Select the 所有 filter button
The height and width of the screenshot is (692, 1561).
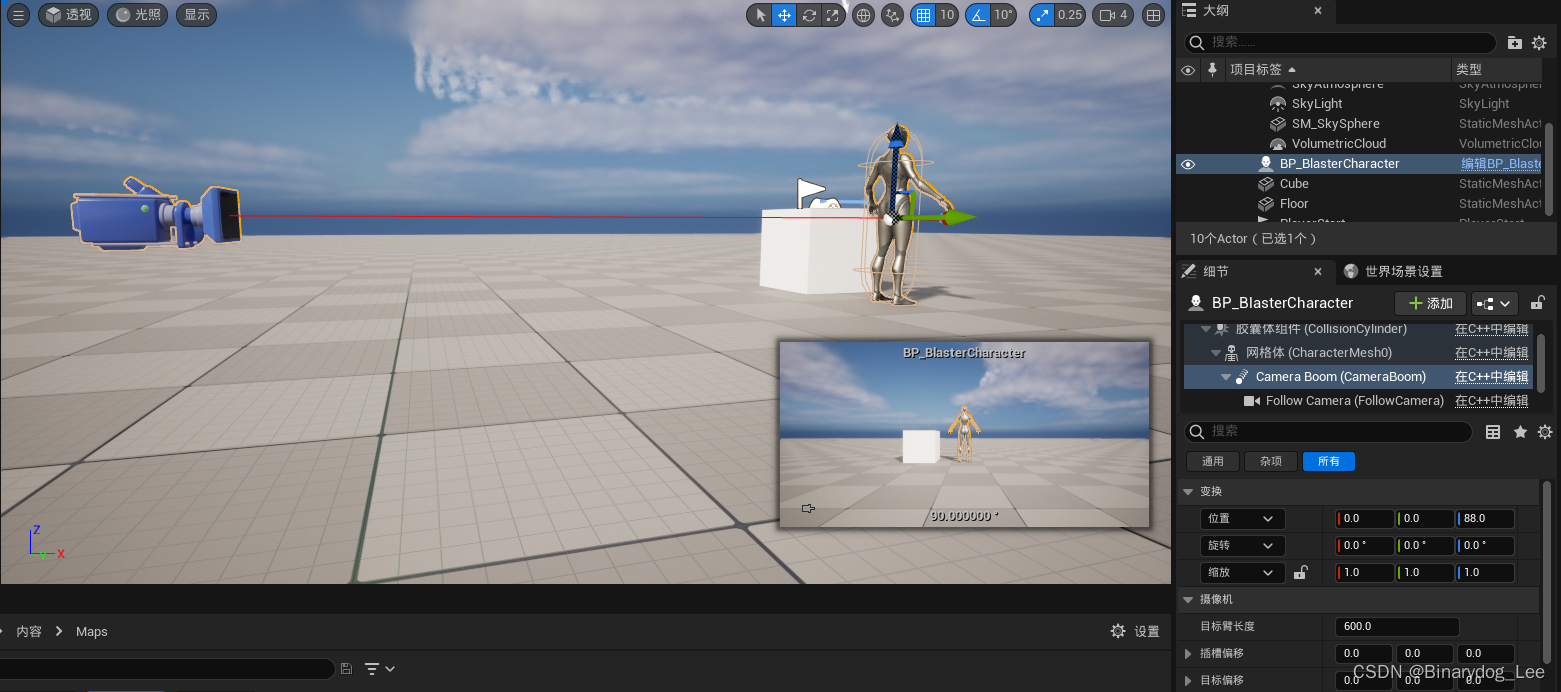pos(1329,461)
